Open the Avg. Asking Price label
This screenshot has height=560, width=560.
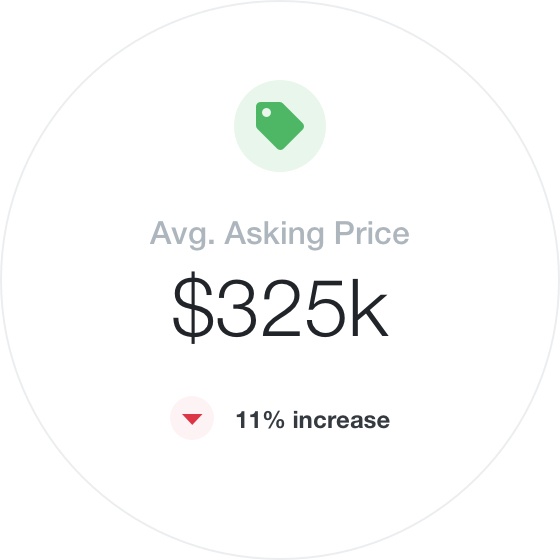280,234
